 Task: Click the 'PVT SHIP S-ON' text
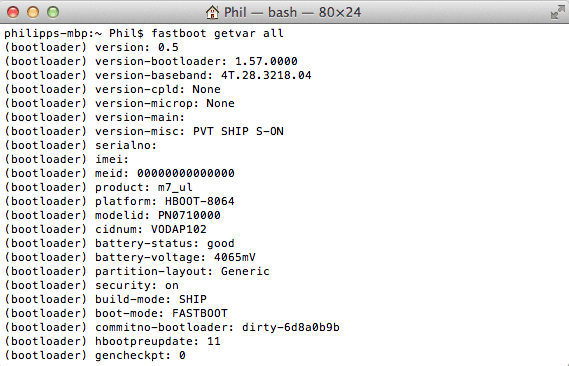pyautogui.click(x=238, y=131)
